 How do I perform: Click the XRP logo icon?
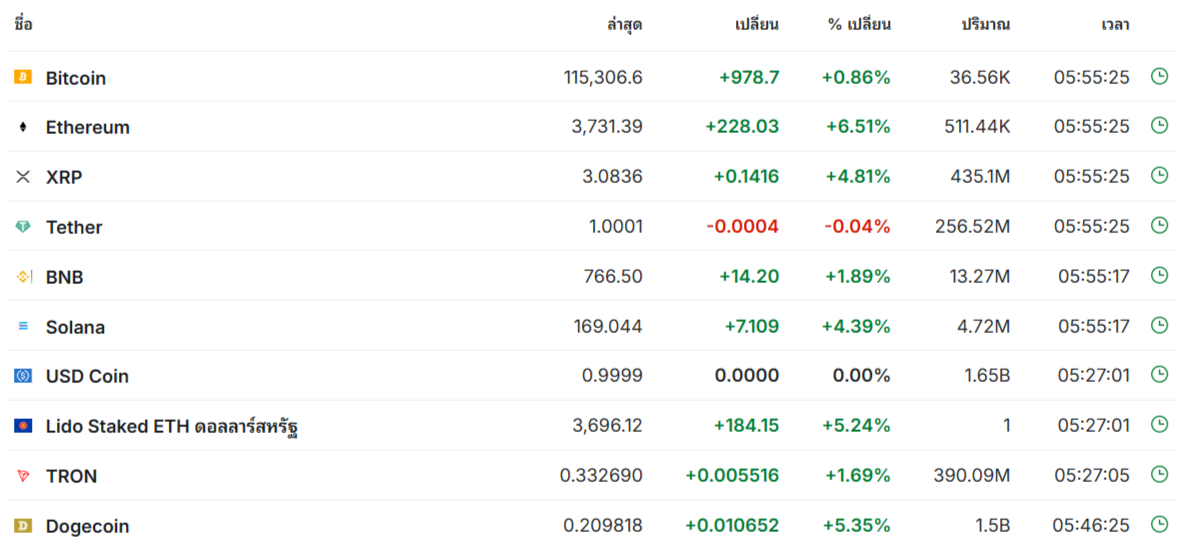(23, 177)
